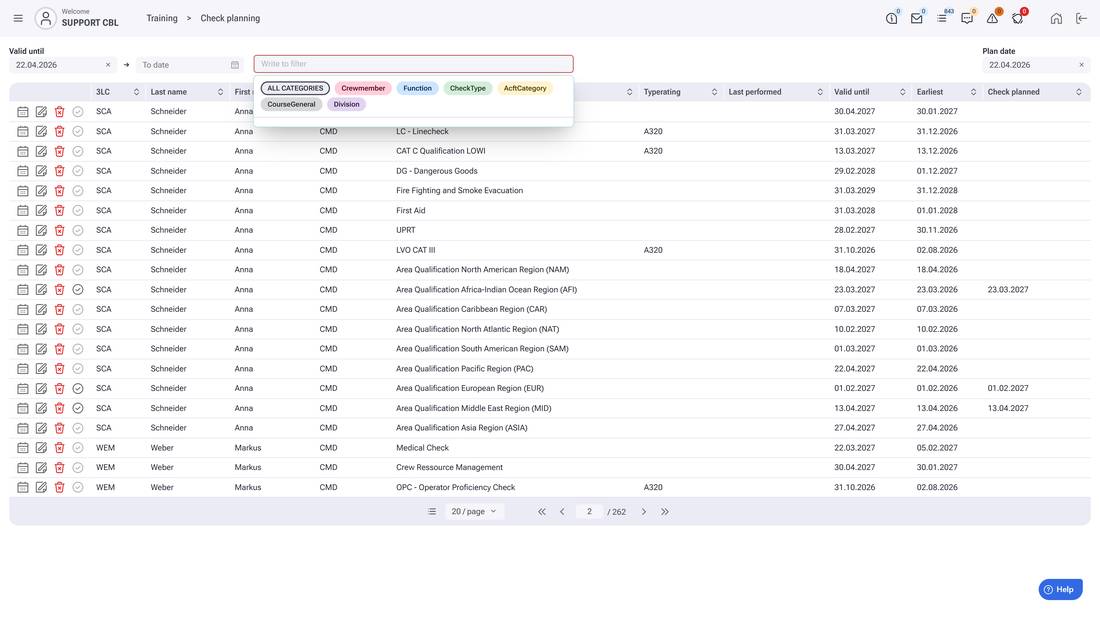Delete the Crew Ressource Management row
1100x619 pixels.
tap(60, 467)
